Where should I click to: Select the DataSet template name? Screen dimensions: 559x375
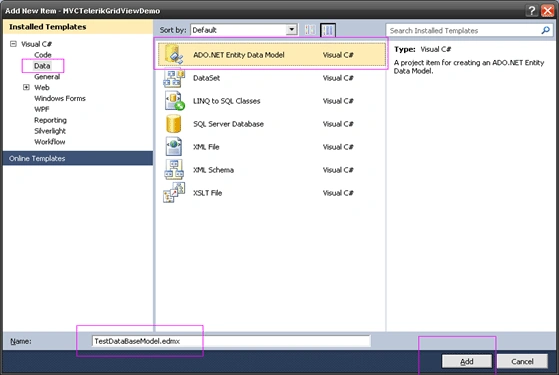(x=206, y=78)
